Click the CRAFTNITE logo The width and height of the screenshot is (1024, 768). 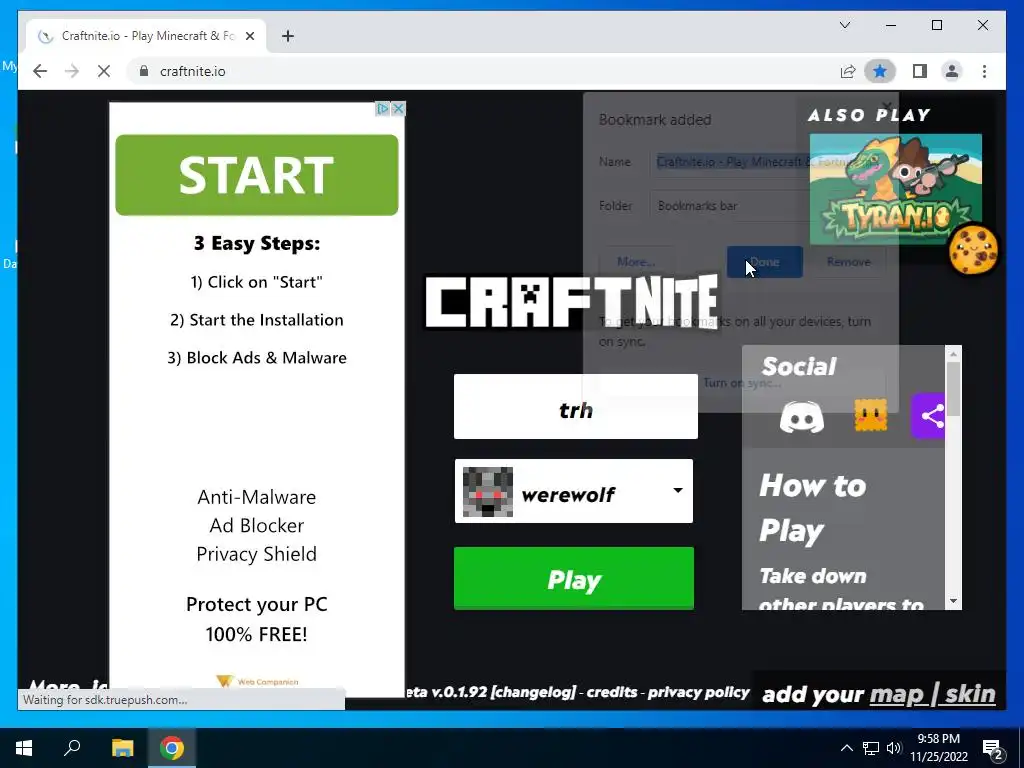[572, 301]
